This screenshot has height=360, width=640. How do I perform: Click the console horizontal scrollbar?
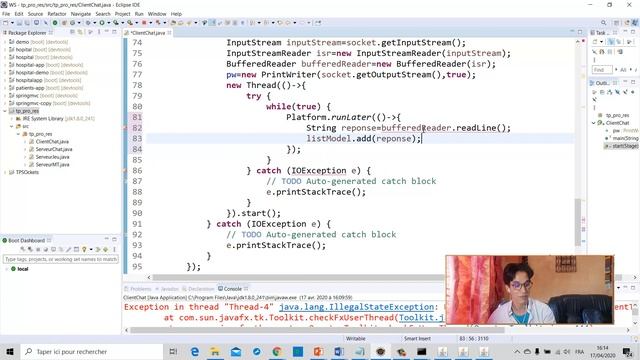(318, 330)
